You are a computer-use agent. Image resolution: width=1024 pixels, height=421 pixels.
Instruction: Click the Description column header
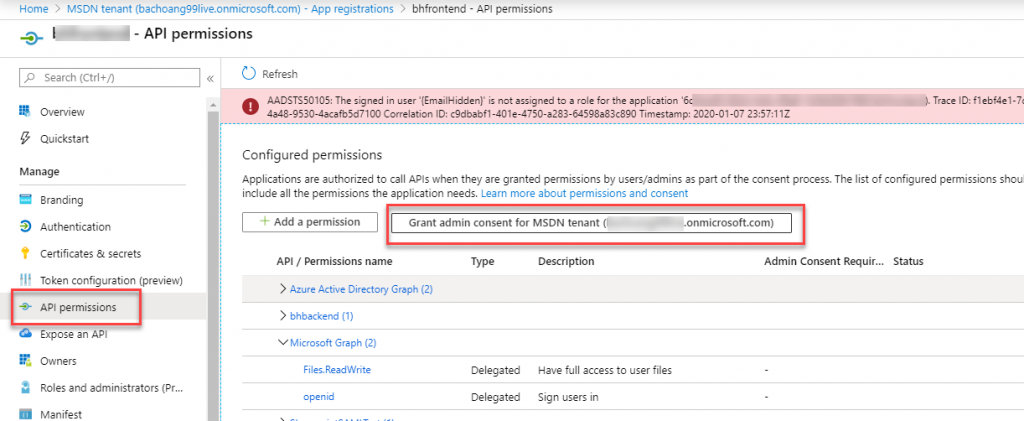coord(566,261)
